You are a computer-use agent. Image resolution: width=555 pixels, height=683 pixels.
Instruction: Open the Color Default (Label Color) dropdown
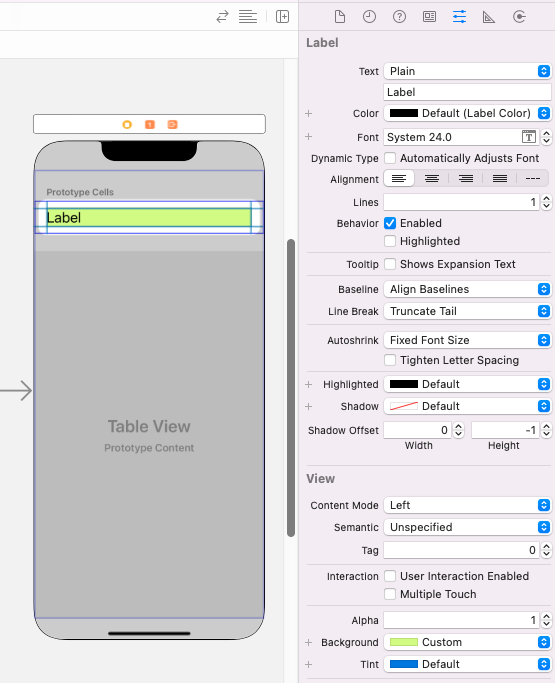click(467, 113)
